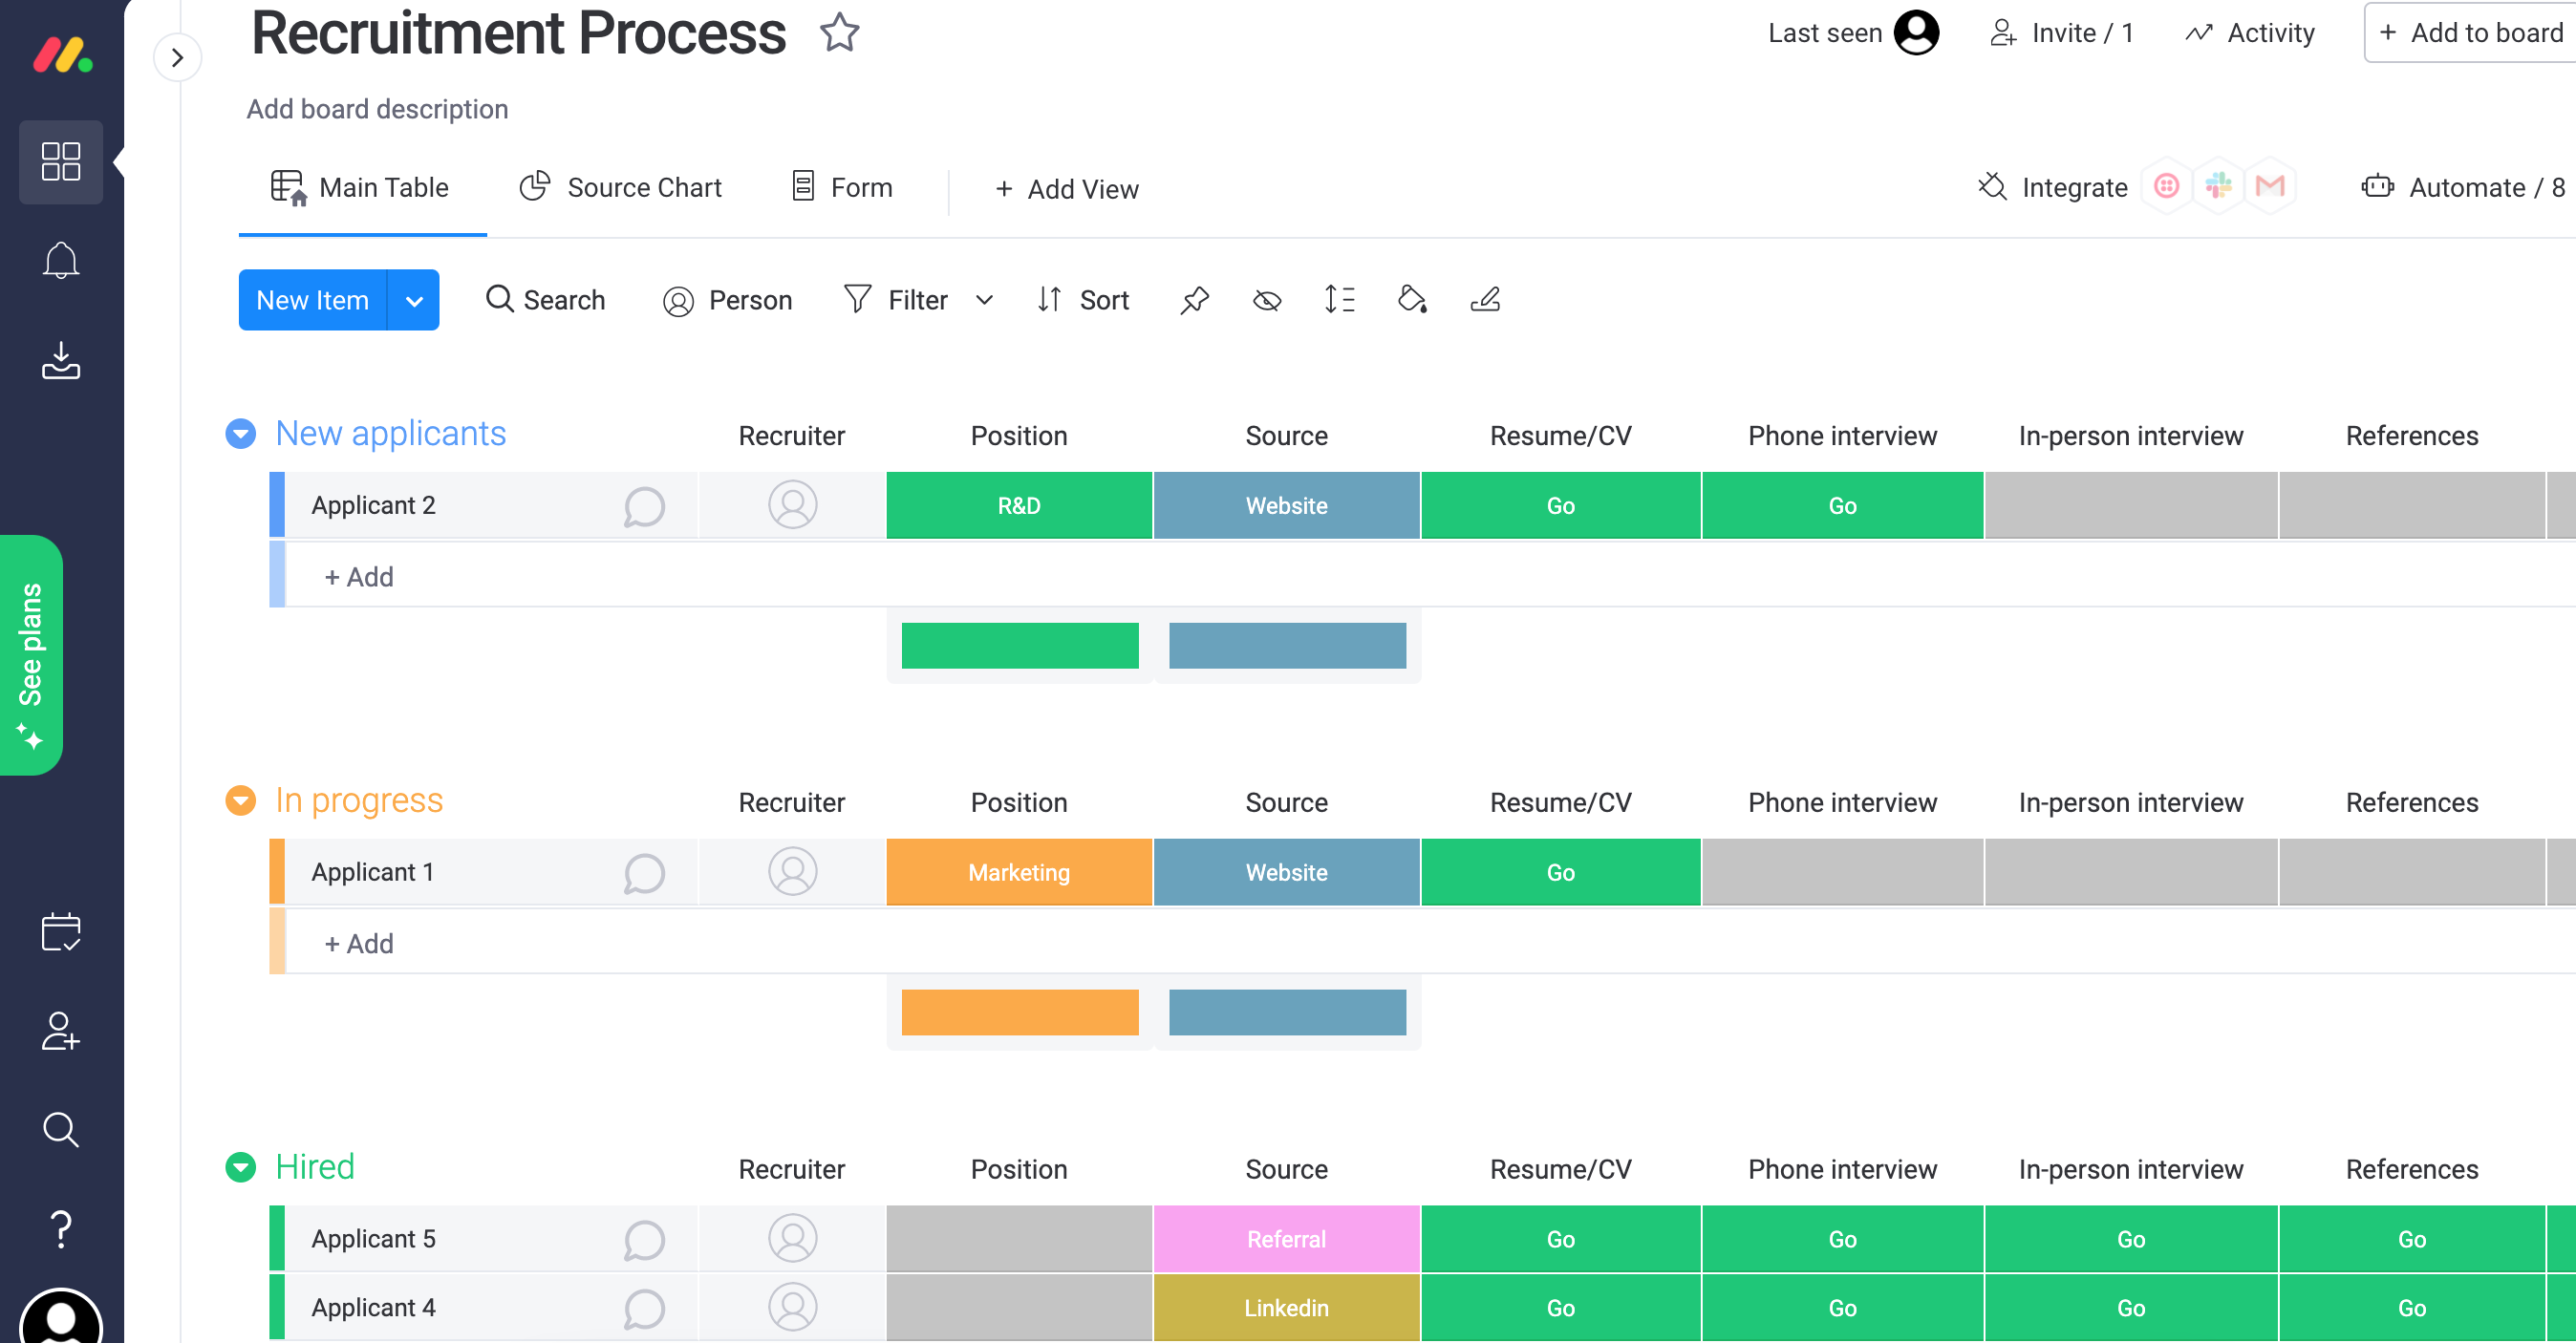2576x1343 pixels.
Task: Star the Recruitment Process board
Action: 839,33
